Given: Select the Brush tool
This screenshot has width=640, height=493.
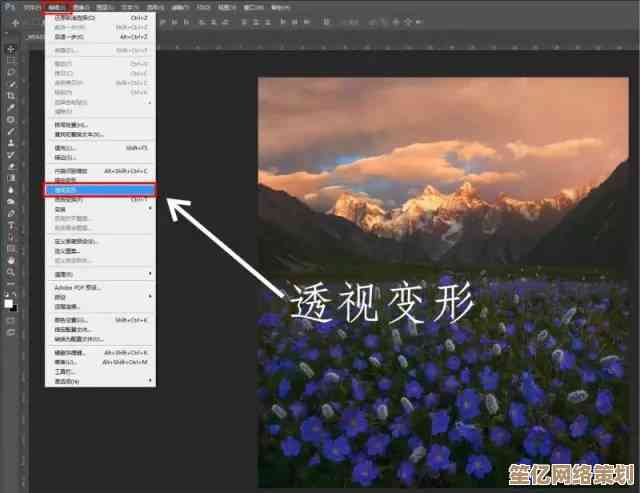Looking at the screenshot, I should (x=11, y=132).
